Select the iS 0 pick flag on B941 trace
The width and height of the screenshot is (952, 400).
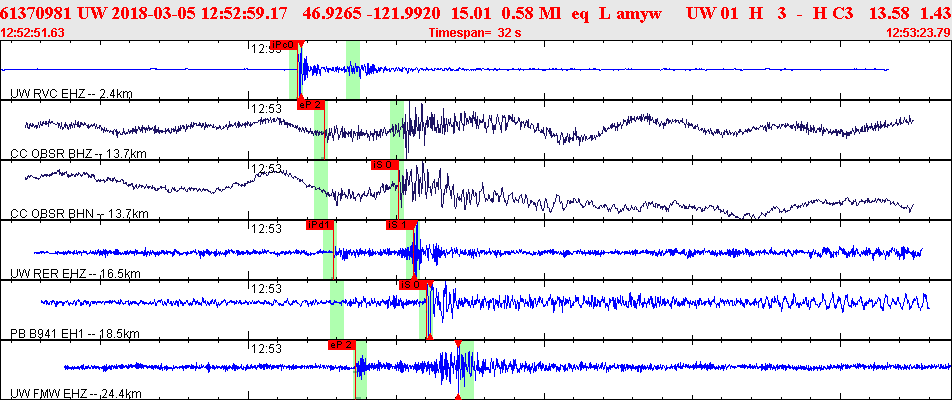tap(413, 285)
